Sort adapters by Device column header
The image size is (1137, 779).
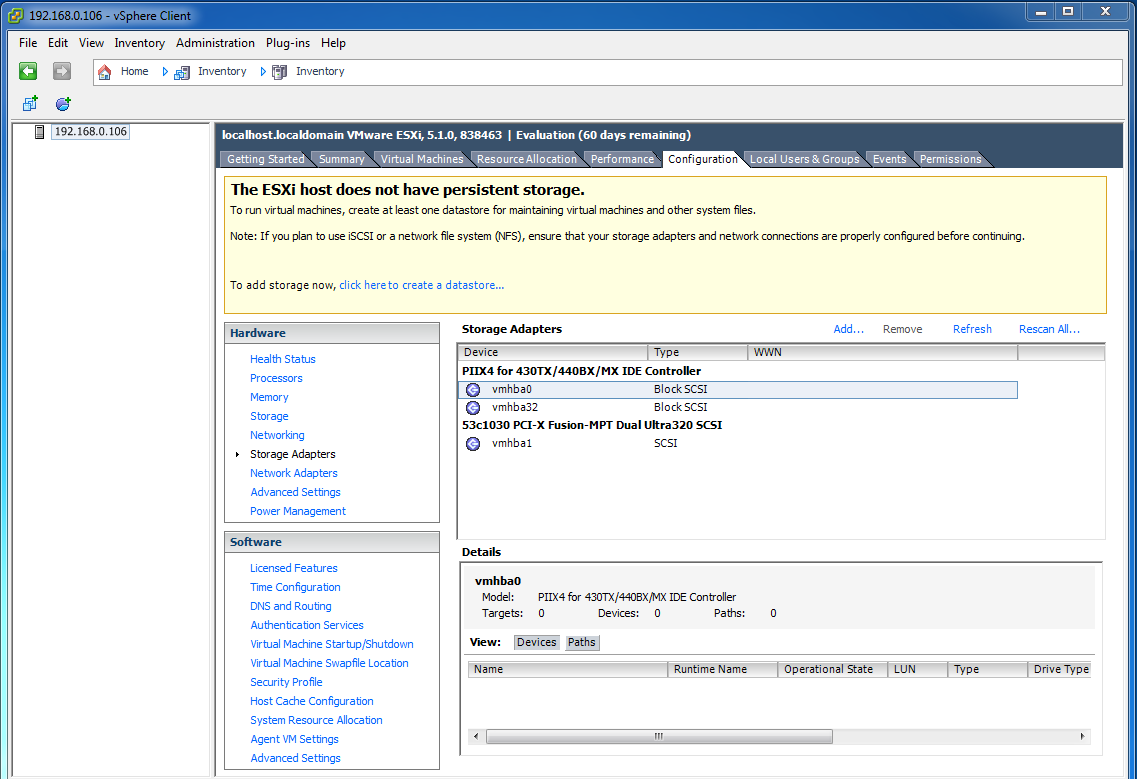pos(553,353)
